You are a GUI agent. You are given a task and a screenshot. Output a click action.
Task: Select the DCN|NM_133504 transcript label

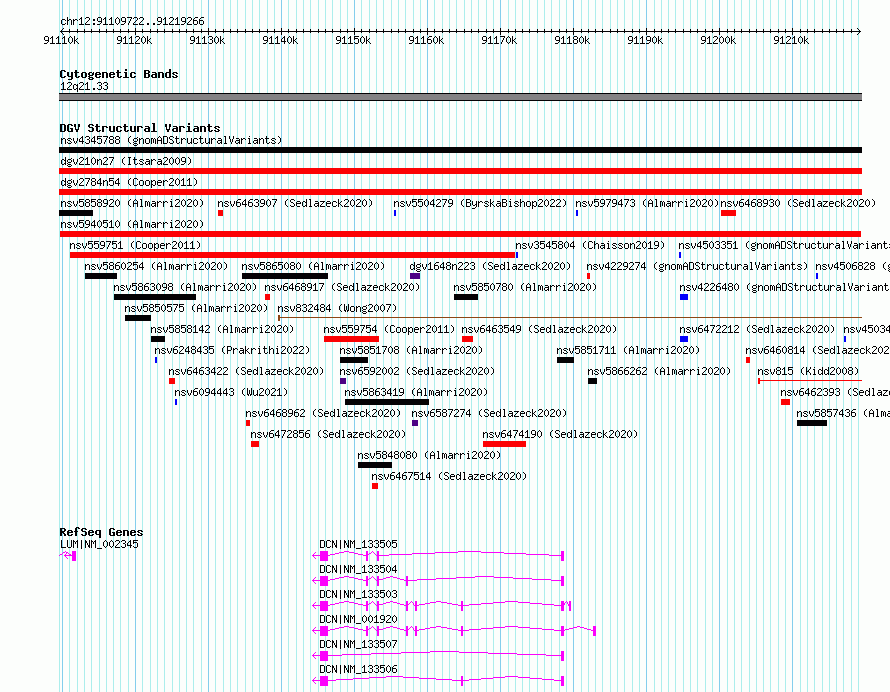pos(358,569)
